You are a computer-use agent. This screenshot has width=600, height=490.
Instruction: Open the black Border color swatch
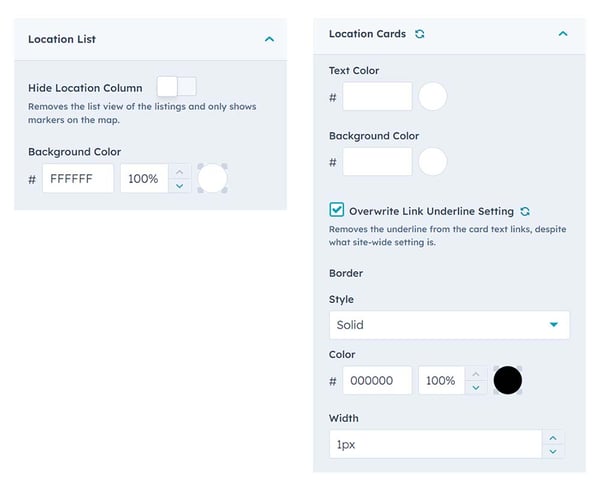[508, 381]
